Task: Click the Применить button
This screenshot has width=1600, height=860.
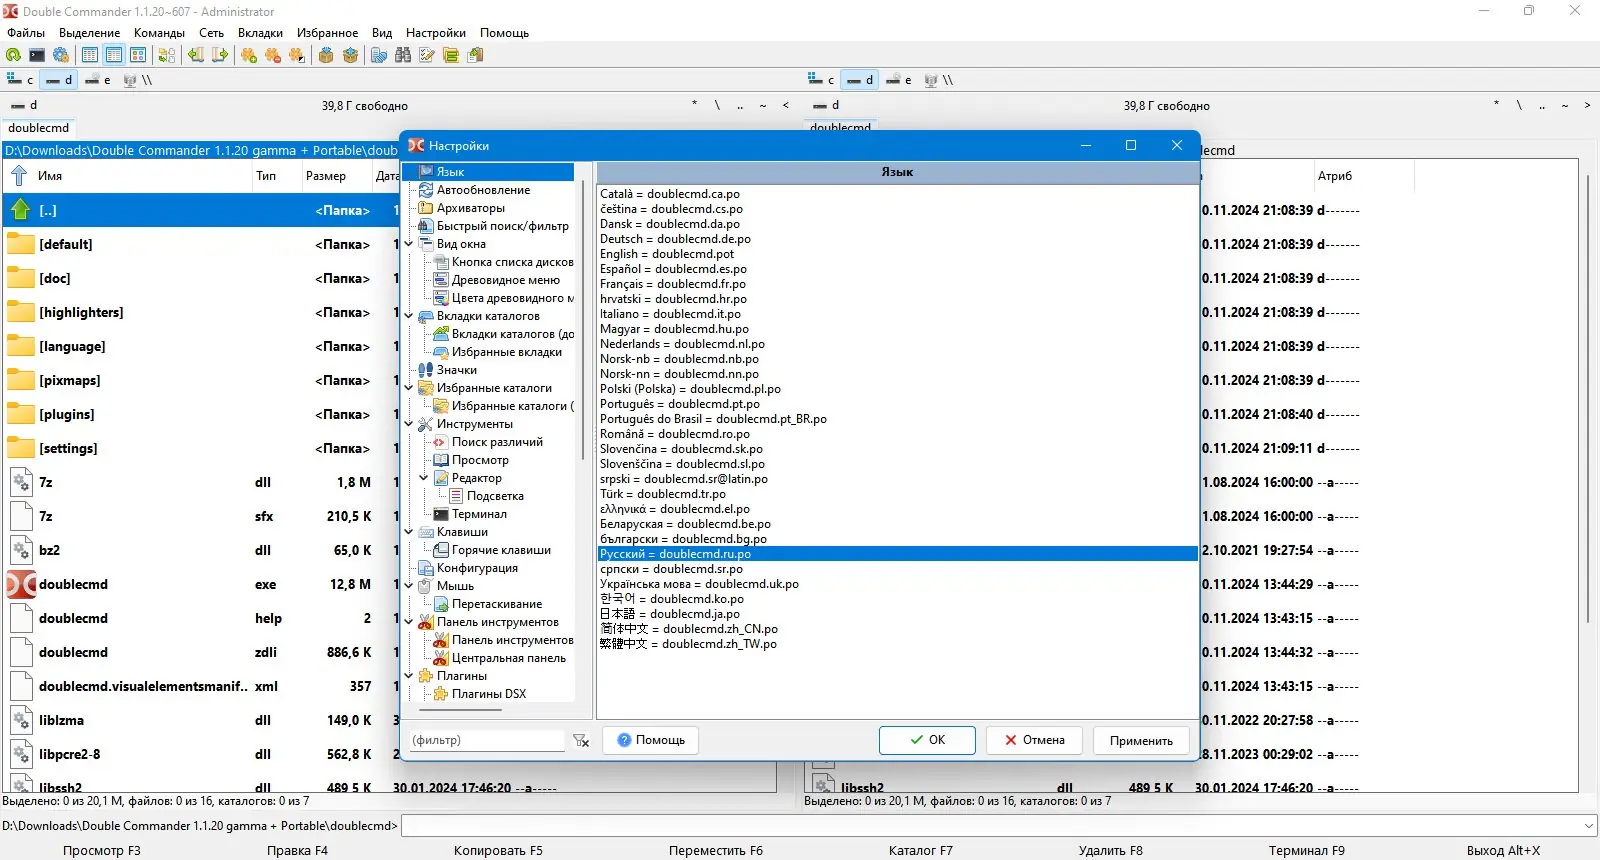Action: pos(1141,741)
